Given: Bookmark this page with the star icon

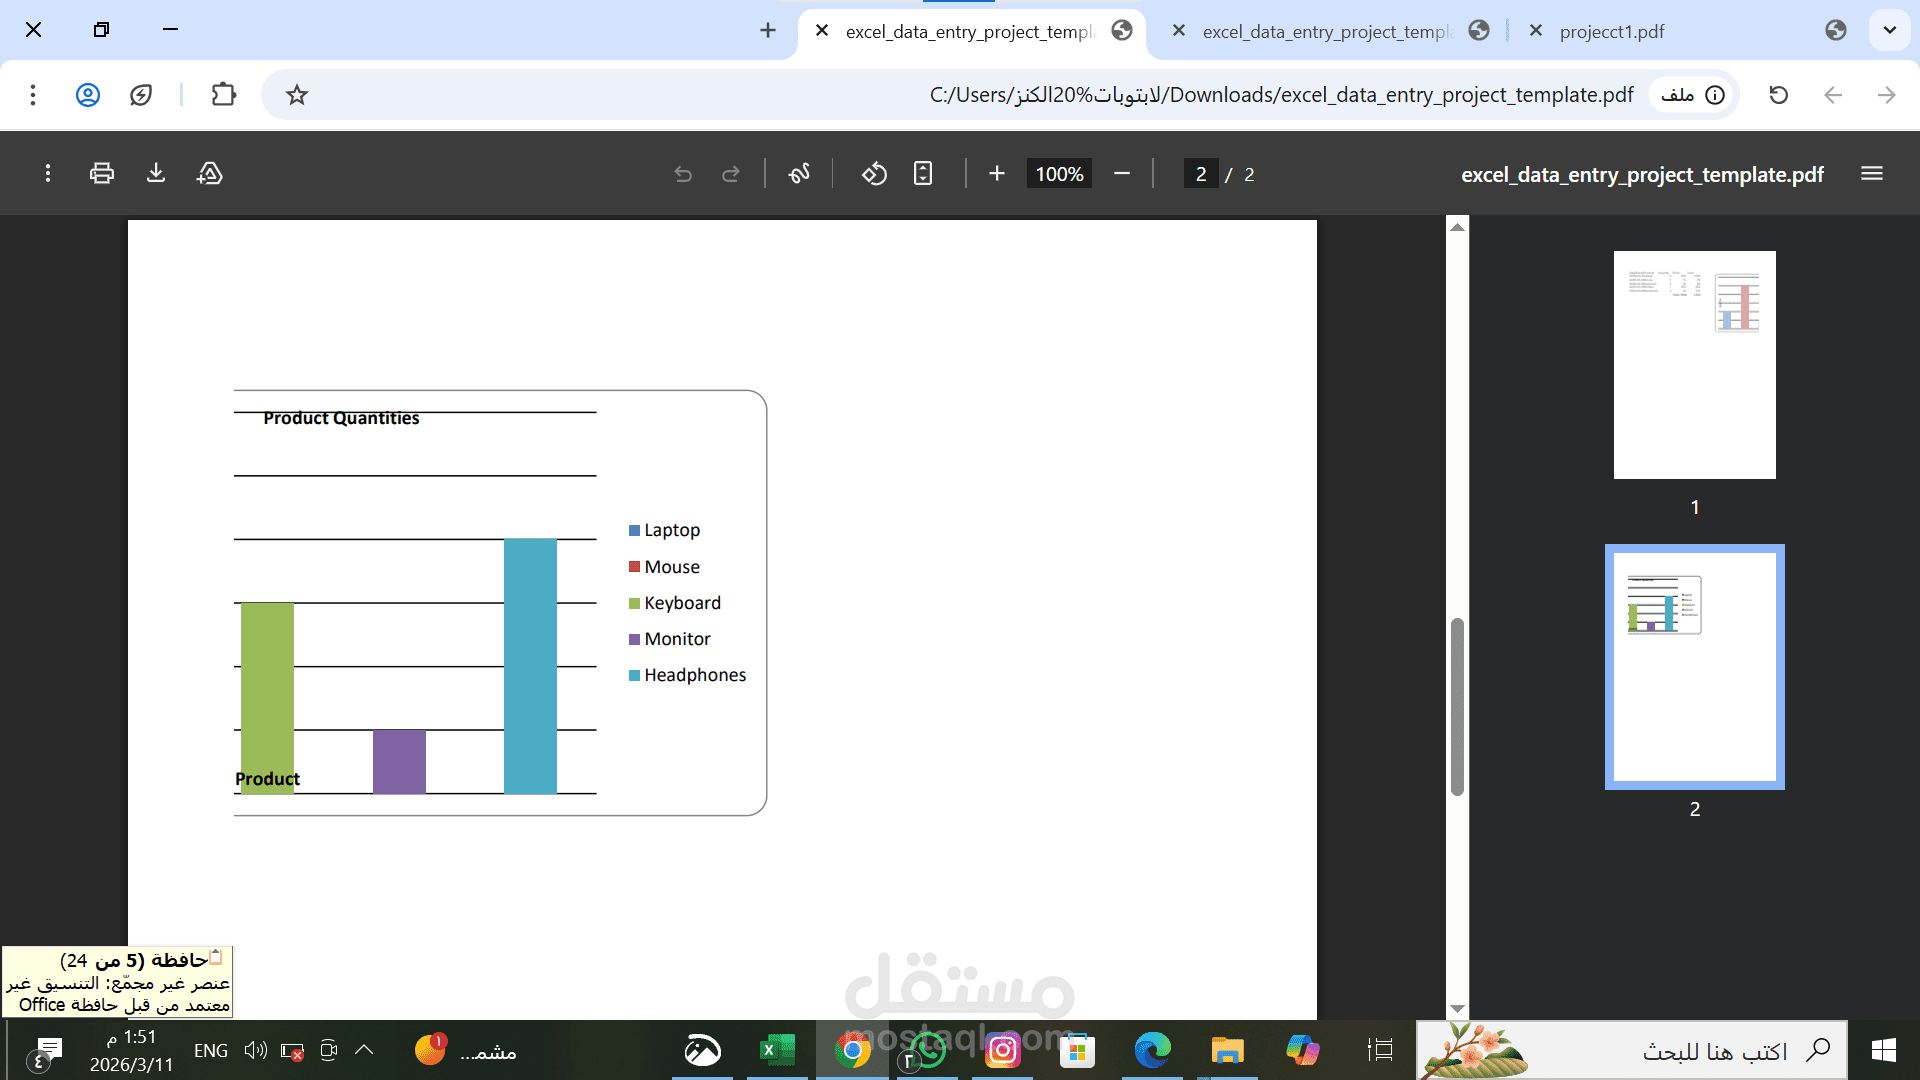Looking at the screenshot, I should tap(296, 95).
